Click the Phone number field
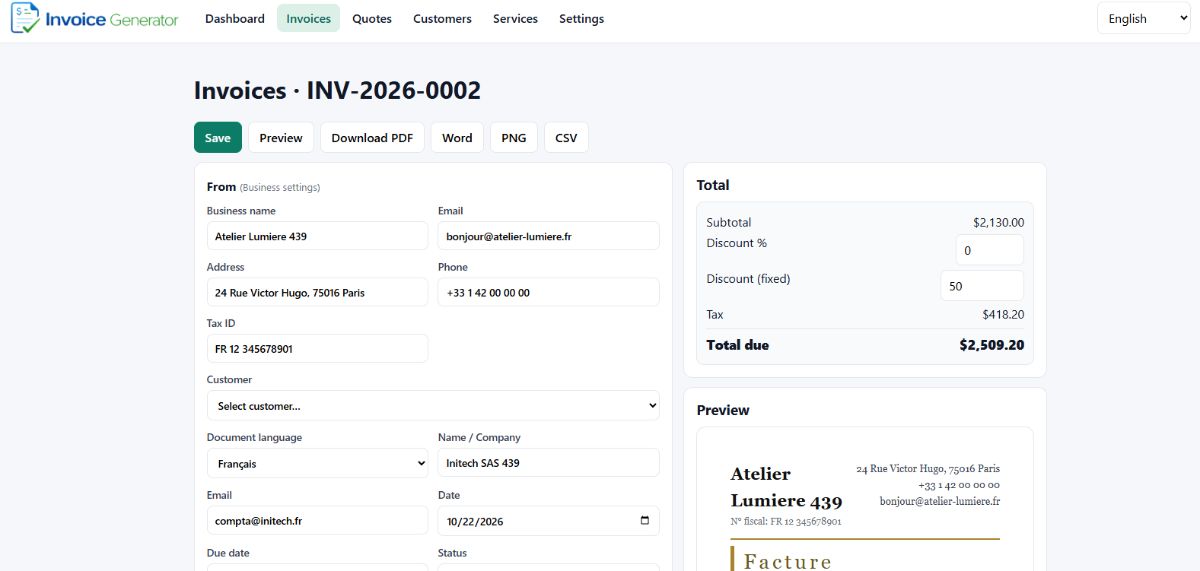Viewport: 1200px width, 571px height. (x=548, y=292)
